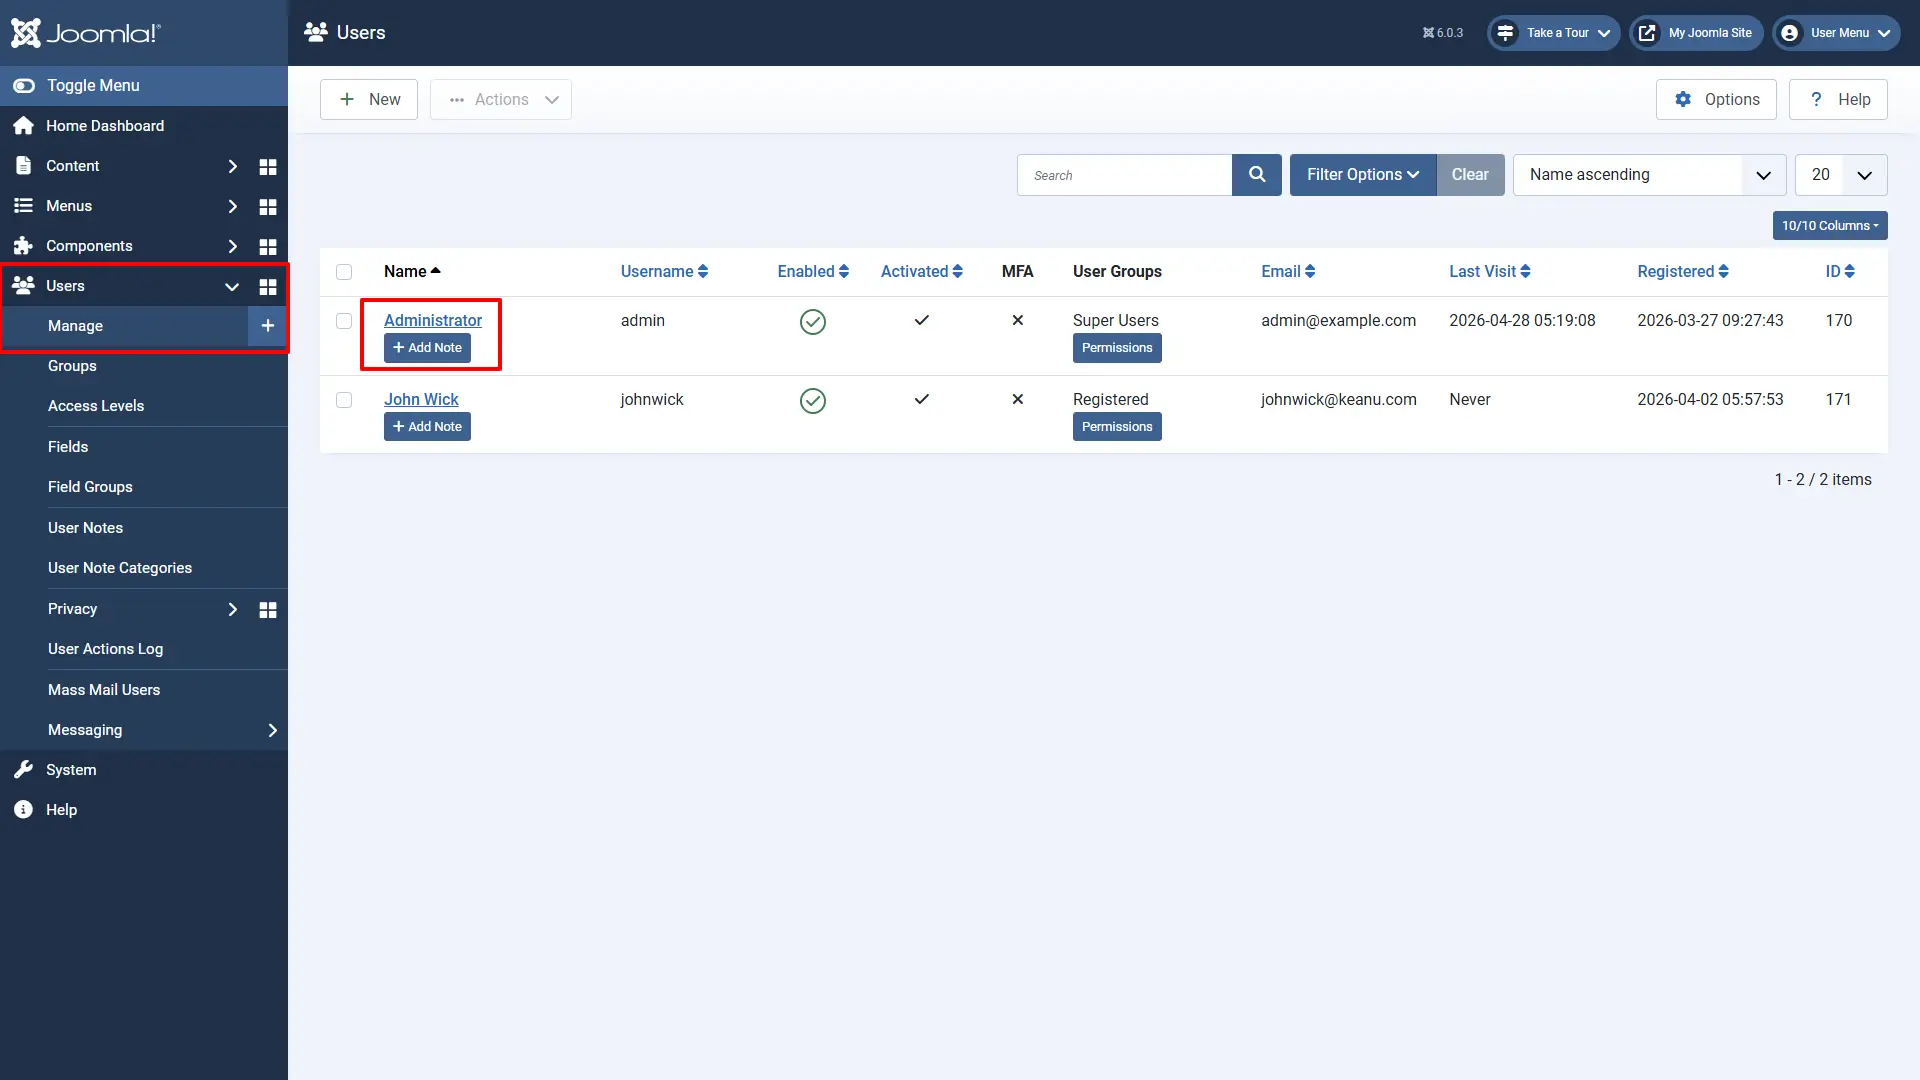
Task: Click the System wrench icon
Action: 22,769
